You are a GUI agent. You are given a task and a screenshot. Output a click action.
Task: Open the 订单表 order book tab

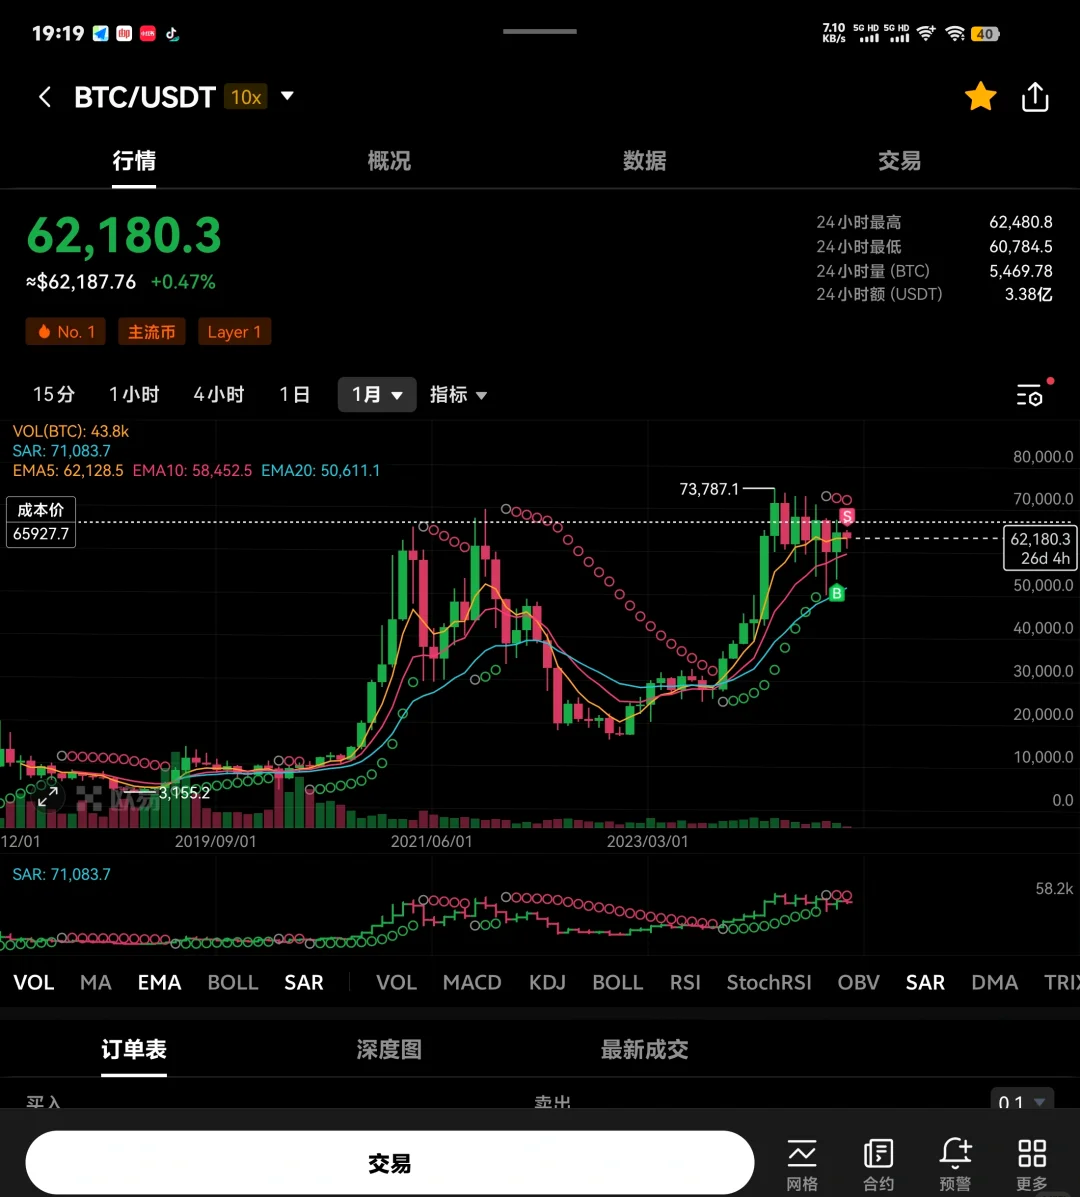point(134,1050)
